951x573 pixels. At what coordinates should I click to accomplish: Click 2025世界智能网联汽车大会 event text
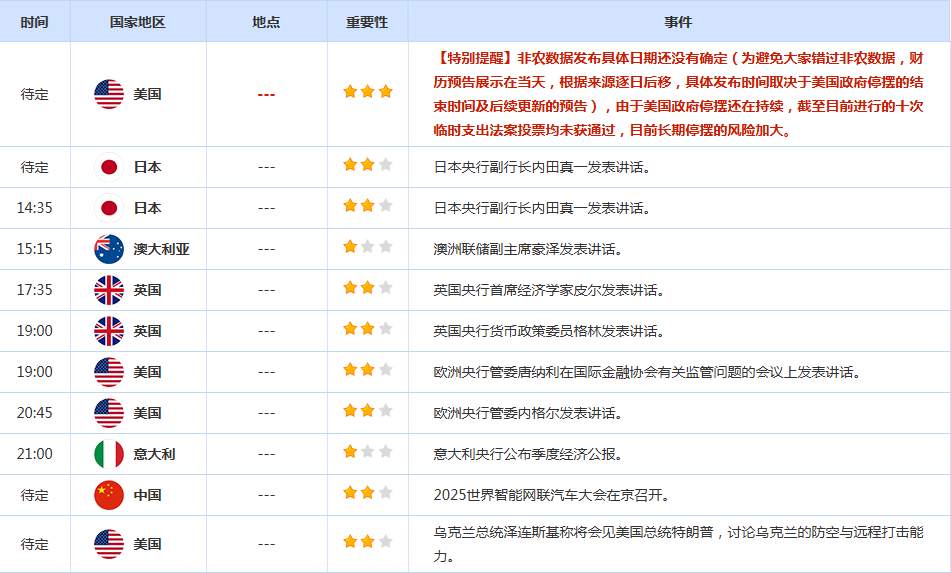click(551, 495)
